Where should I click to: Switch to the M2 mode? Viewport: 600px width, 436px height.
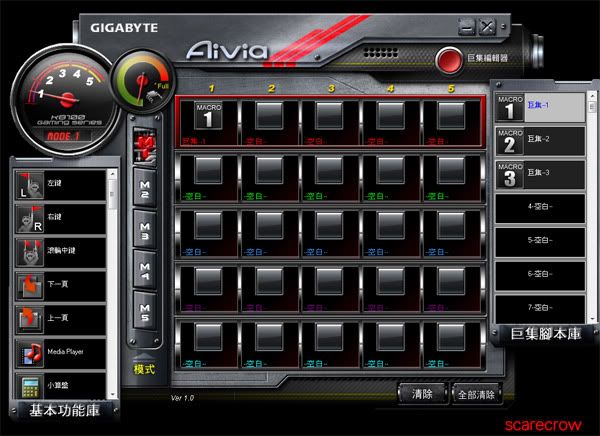pos(145,188)
